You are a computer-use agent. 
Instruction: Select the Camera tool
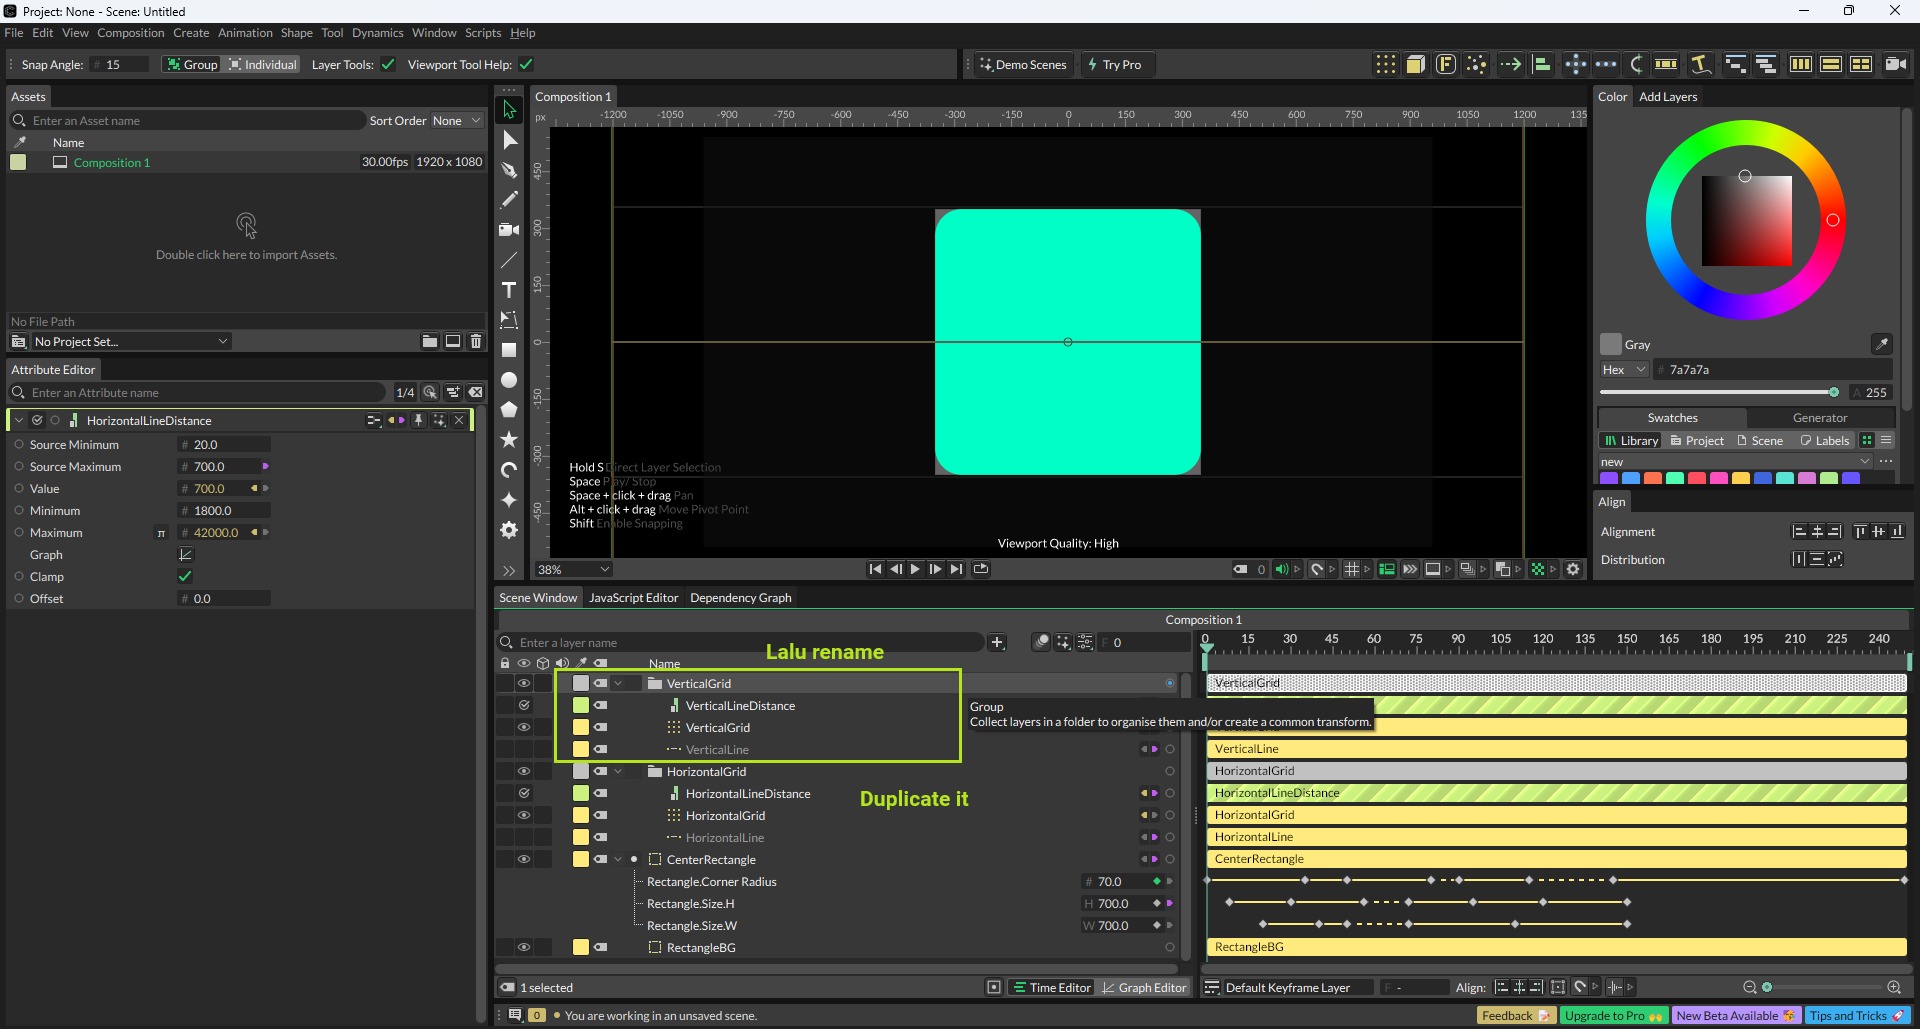tap(509, 230)
